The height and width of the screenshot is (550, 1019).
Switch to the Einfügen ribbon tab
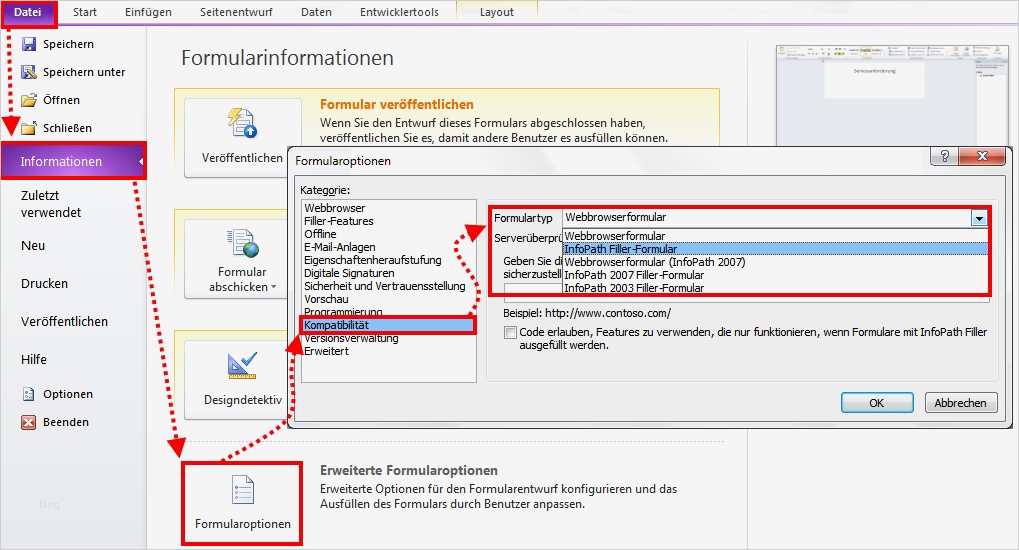point(148,12)
